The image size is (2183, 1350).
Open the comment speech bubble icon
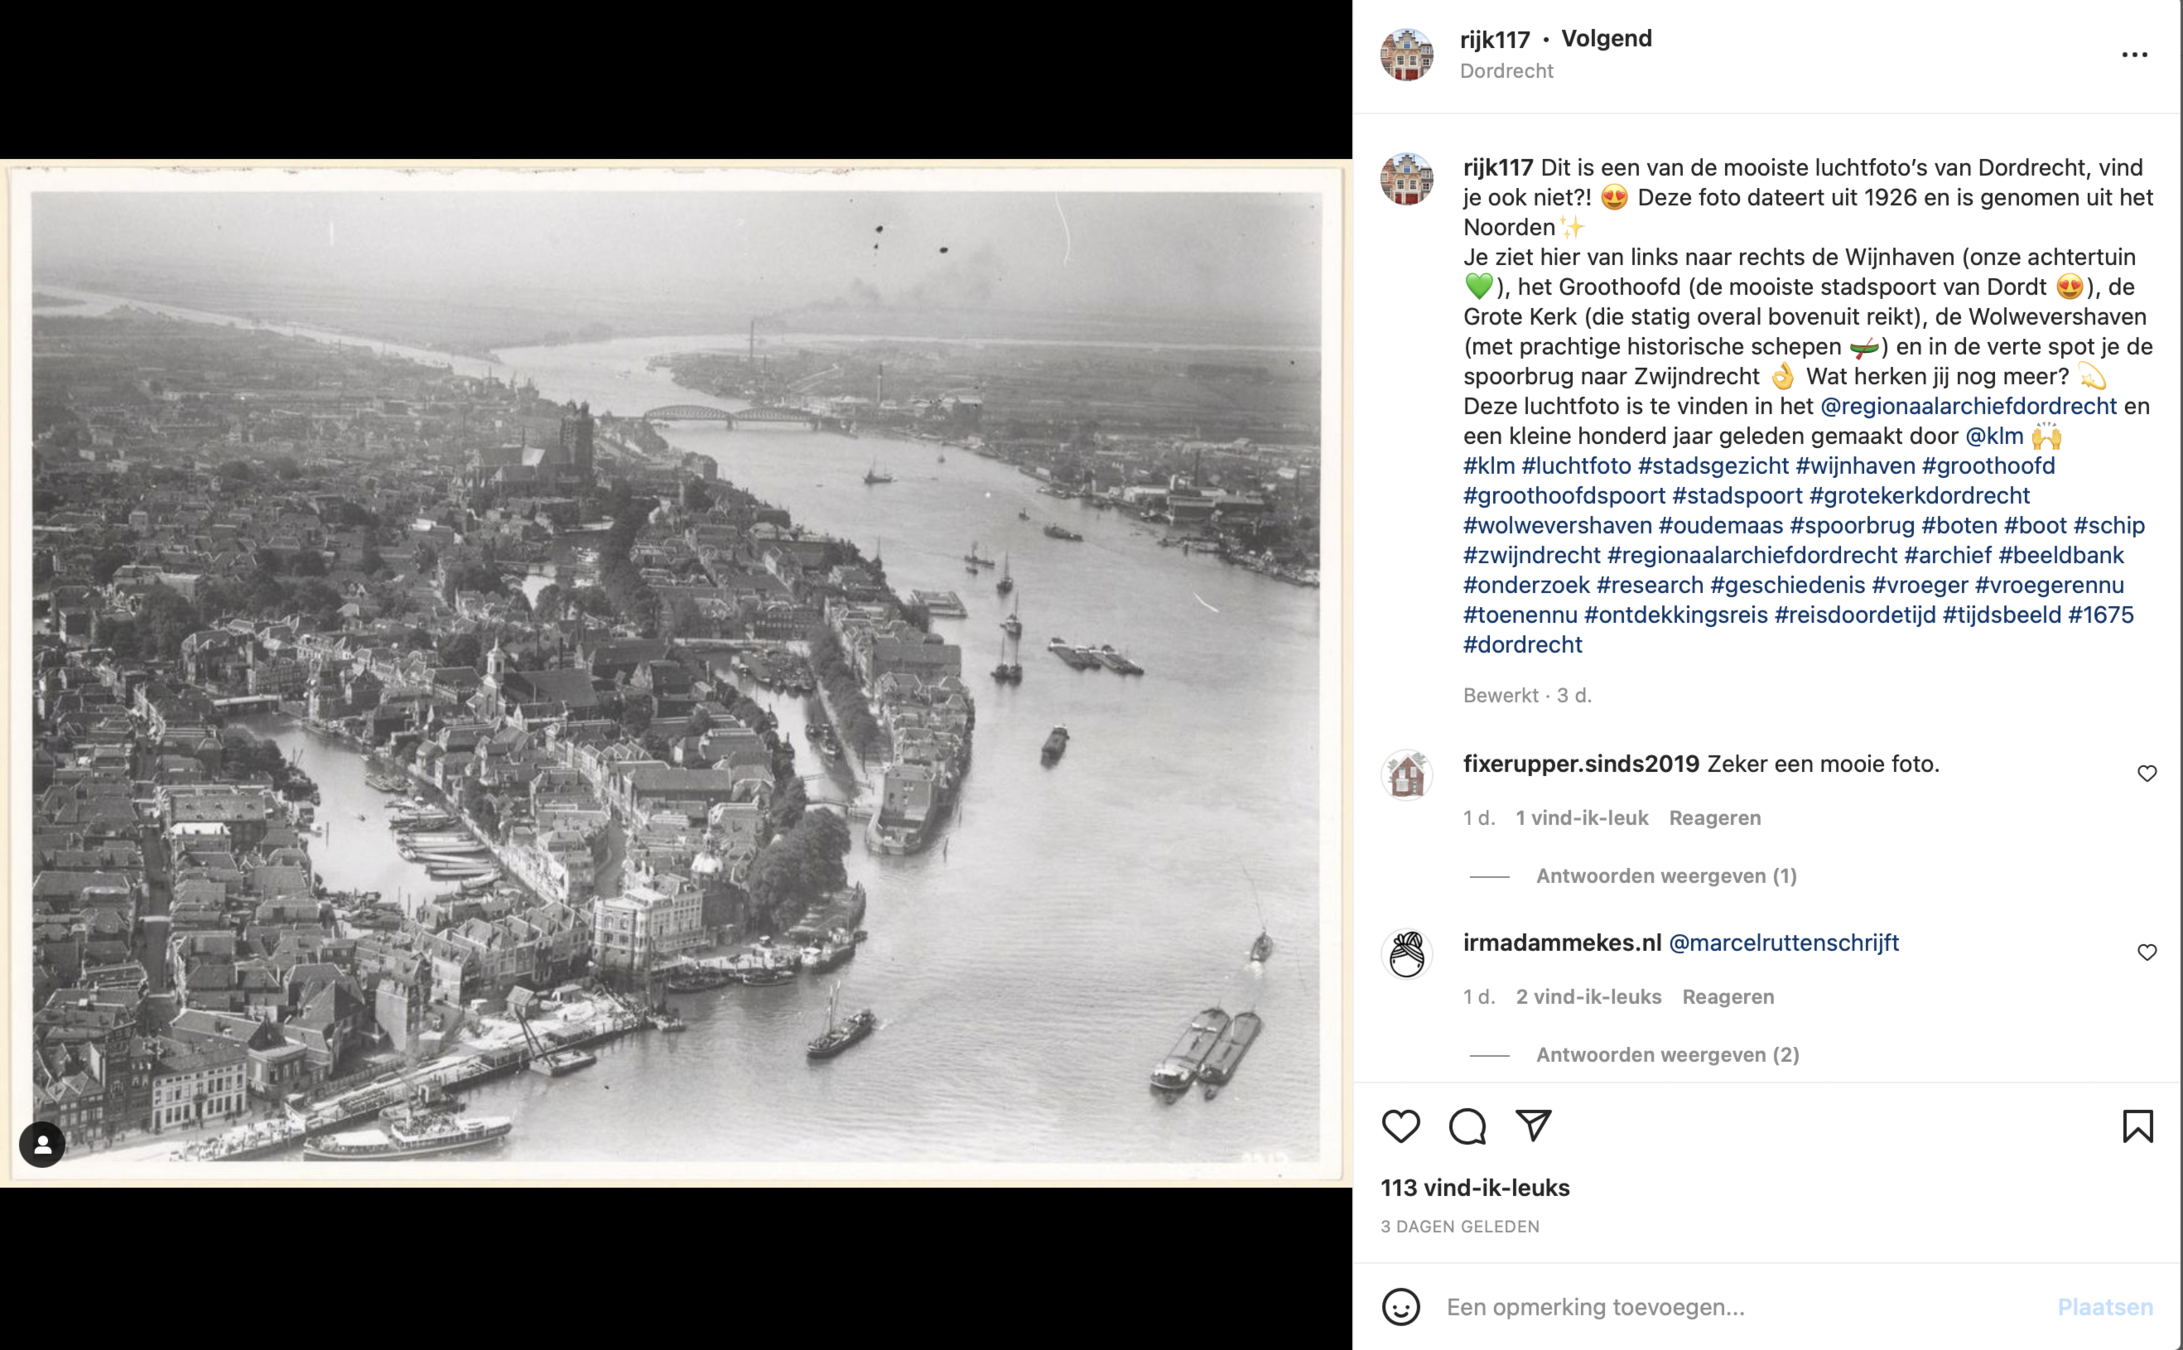tap(1467, 1126)
